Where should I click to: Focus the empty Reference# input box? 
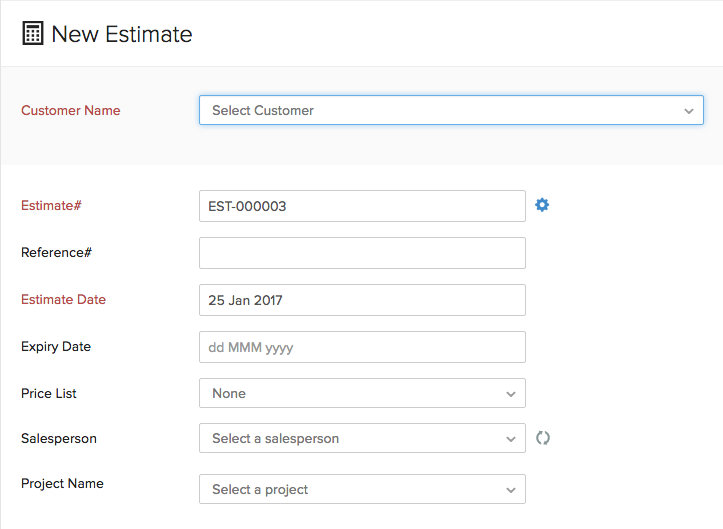[362, 253]
